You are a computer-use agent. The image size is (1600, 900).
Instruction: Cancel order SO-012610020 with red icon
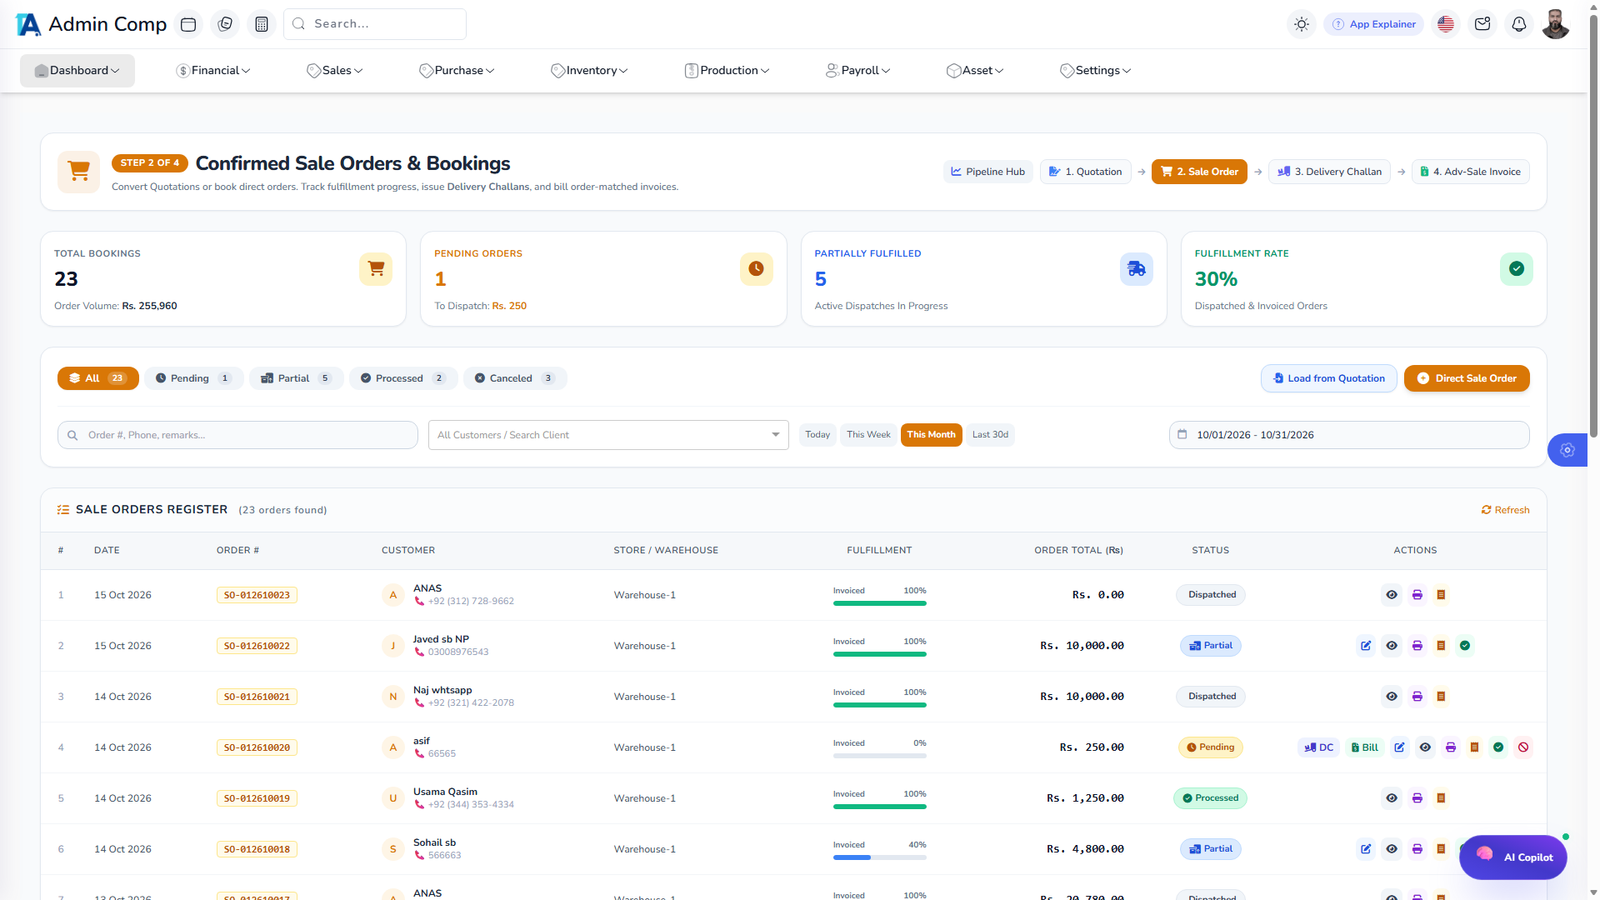pos(1523,747)
